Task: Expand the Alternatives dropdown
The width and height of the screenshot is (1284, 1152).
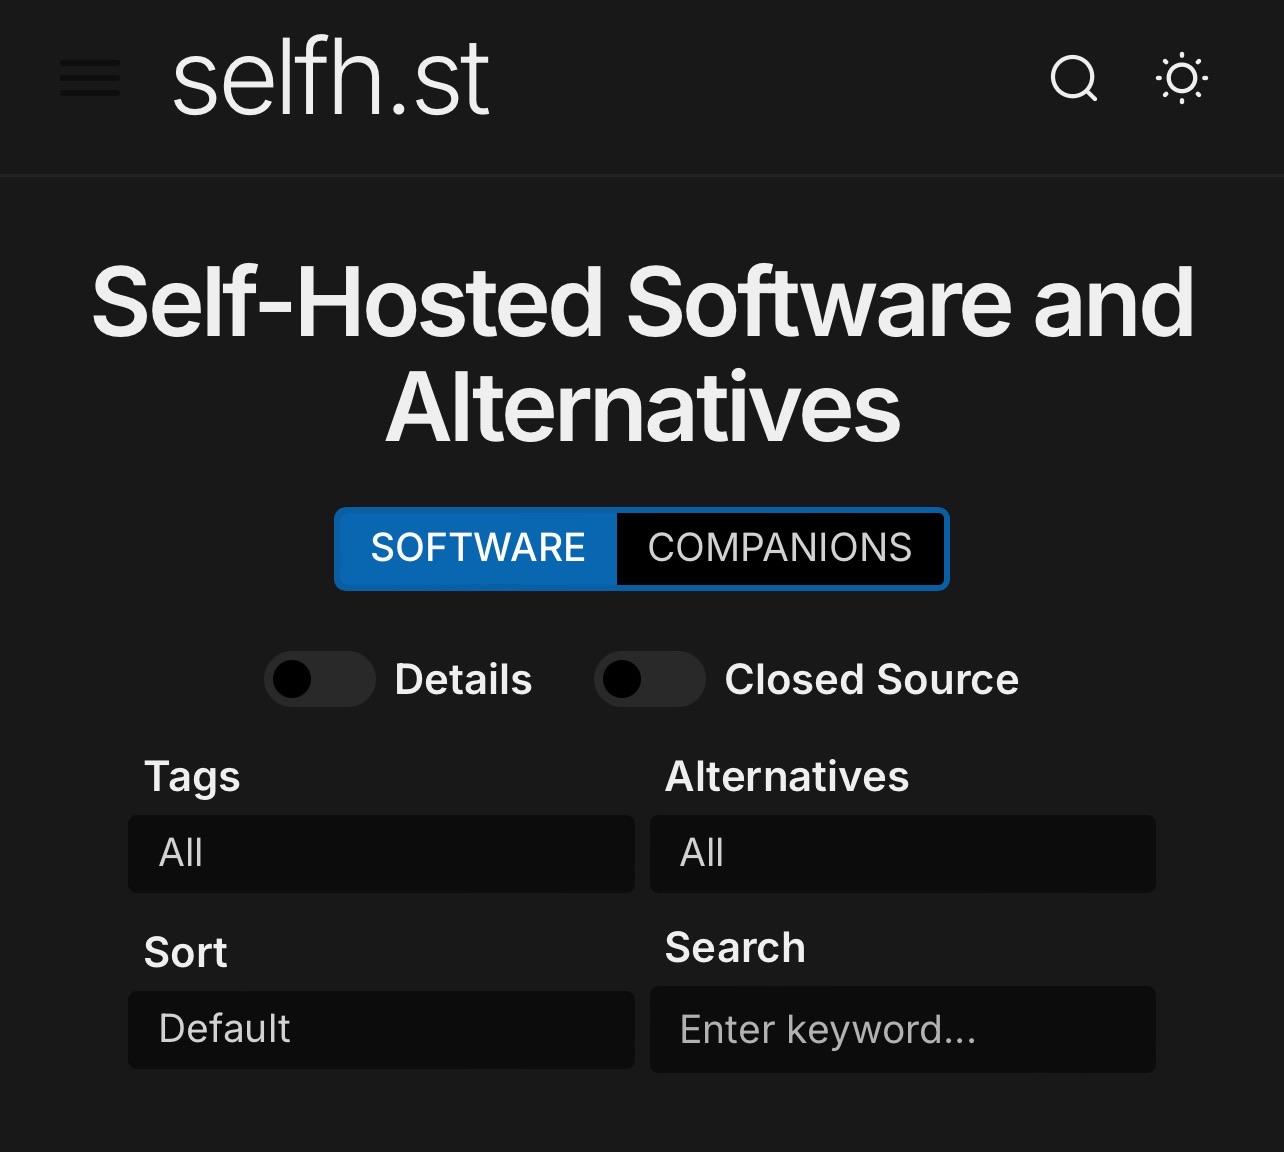Action: click(x=902, y=853)
